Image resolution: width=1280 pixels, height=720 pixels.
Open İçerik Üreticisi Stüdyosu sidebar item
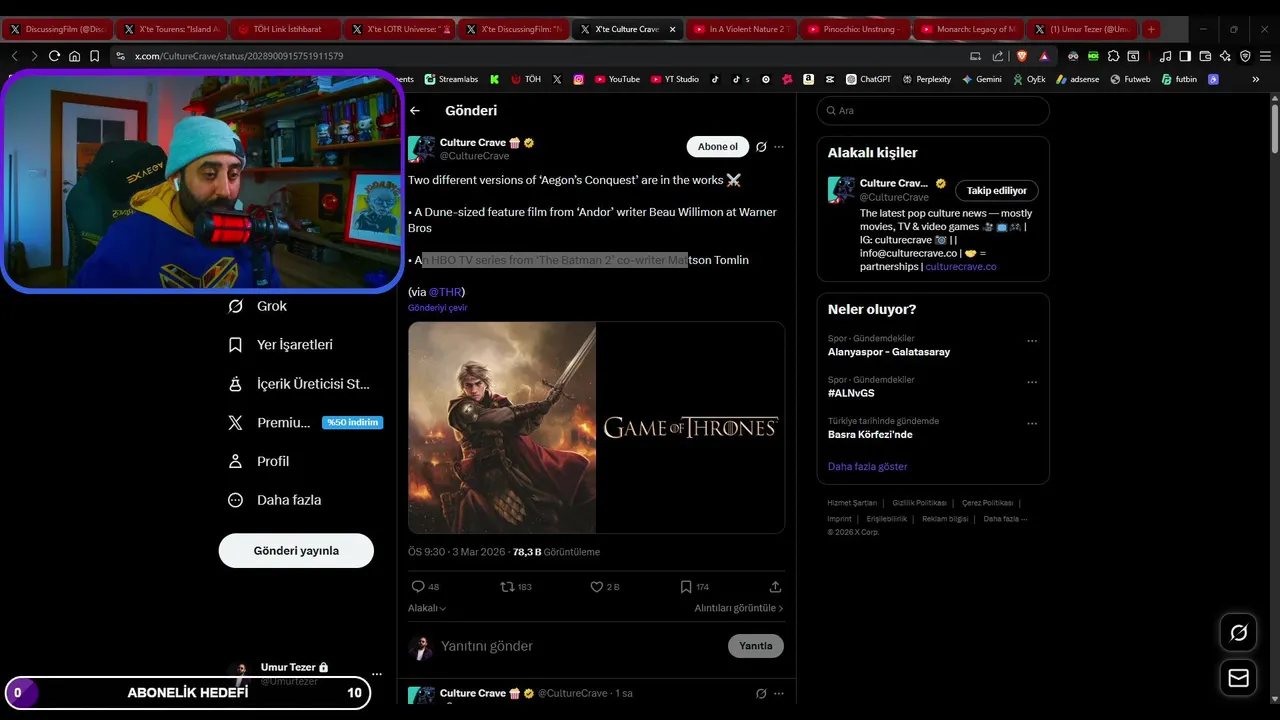(x=300, y=384)
